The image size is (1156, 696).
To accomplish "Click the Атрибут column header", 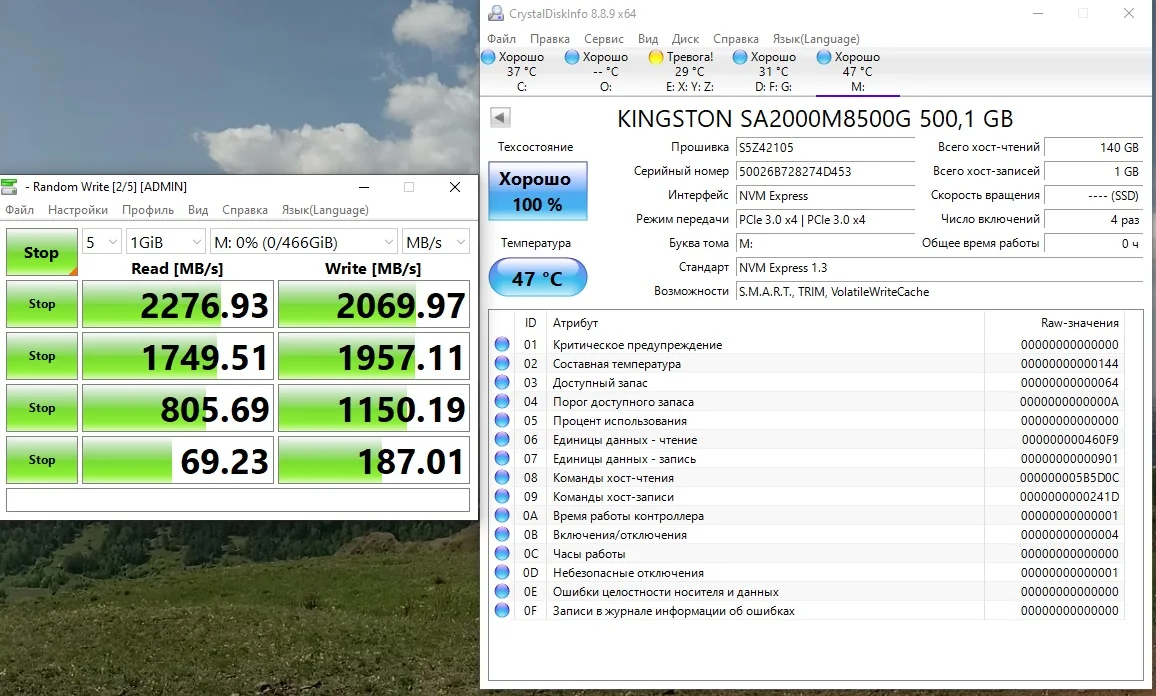I will (764, 322).
